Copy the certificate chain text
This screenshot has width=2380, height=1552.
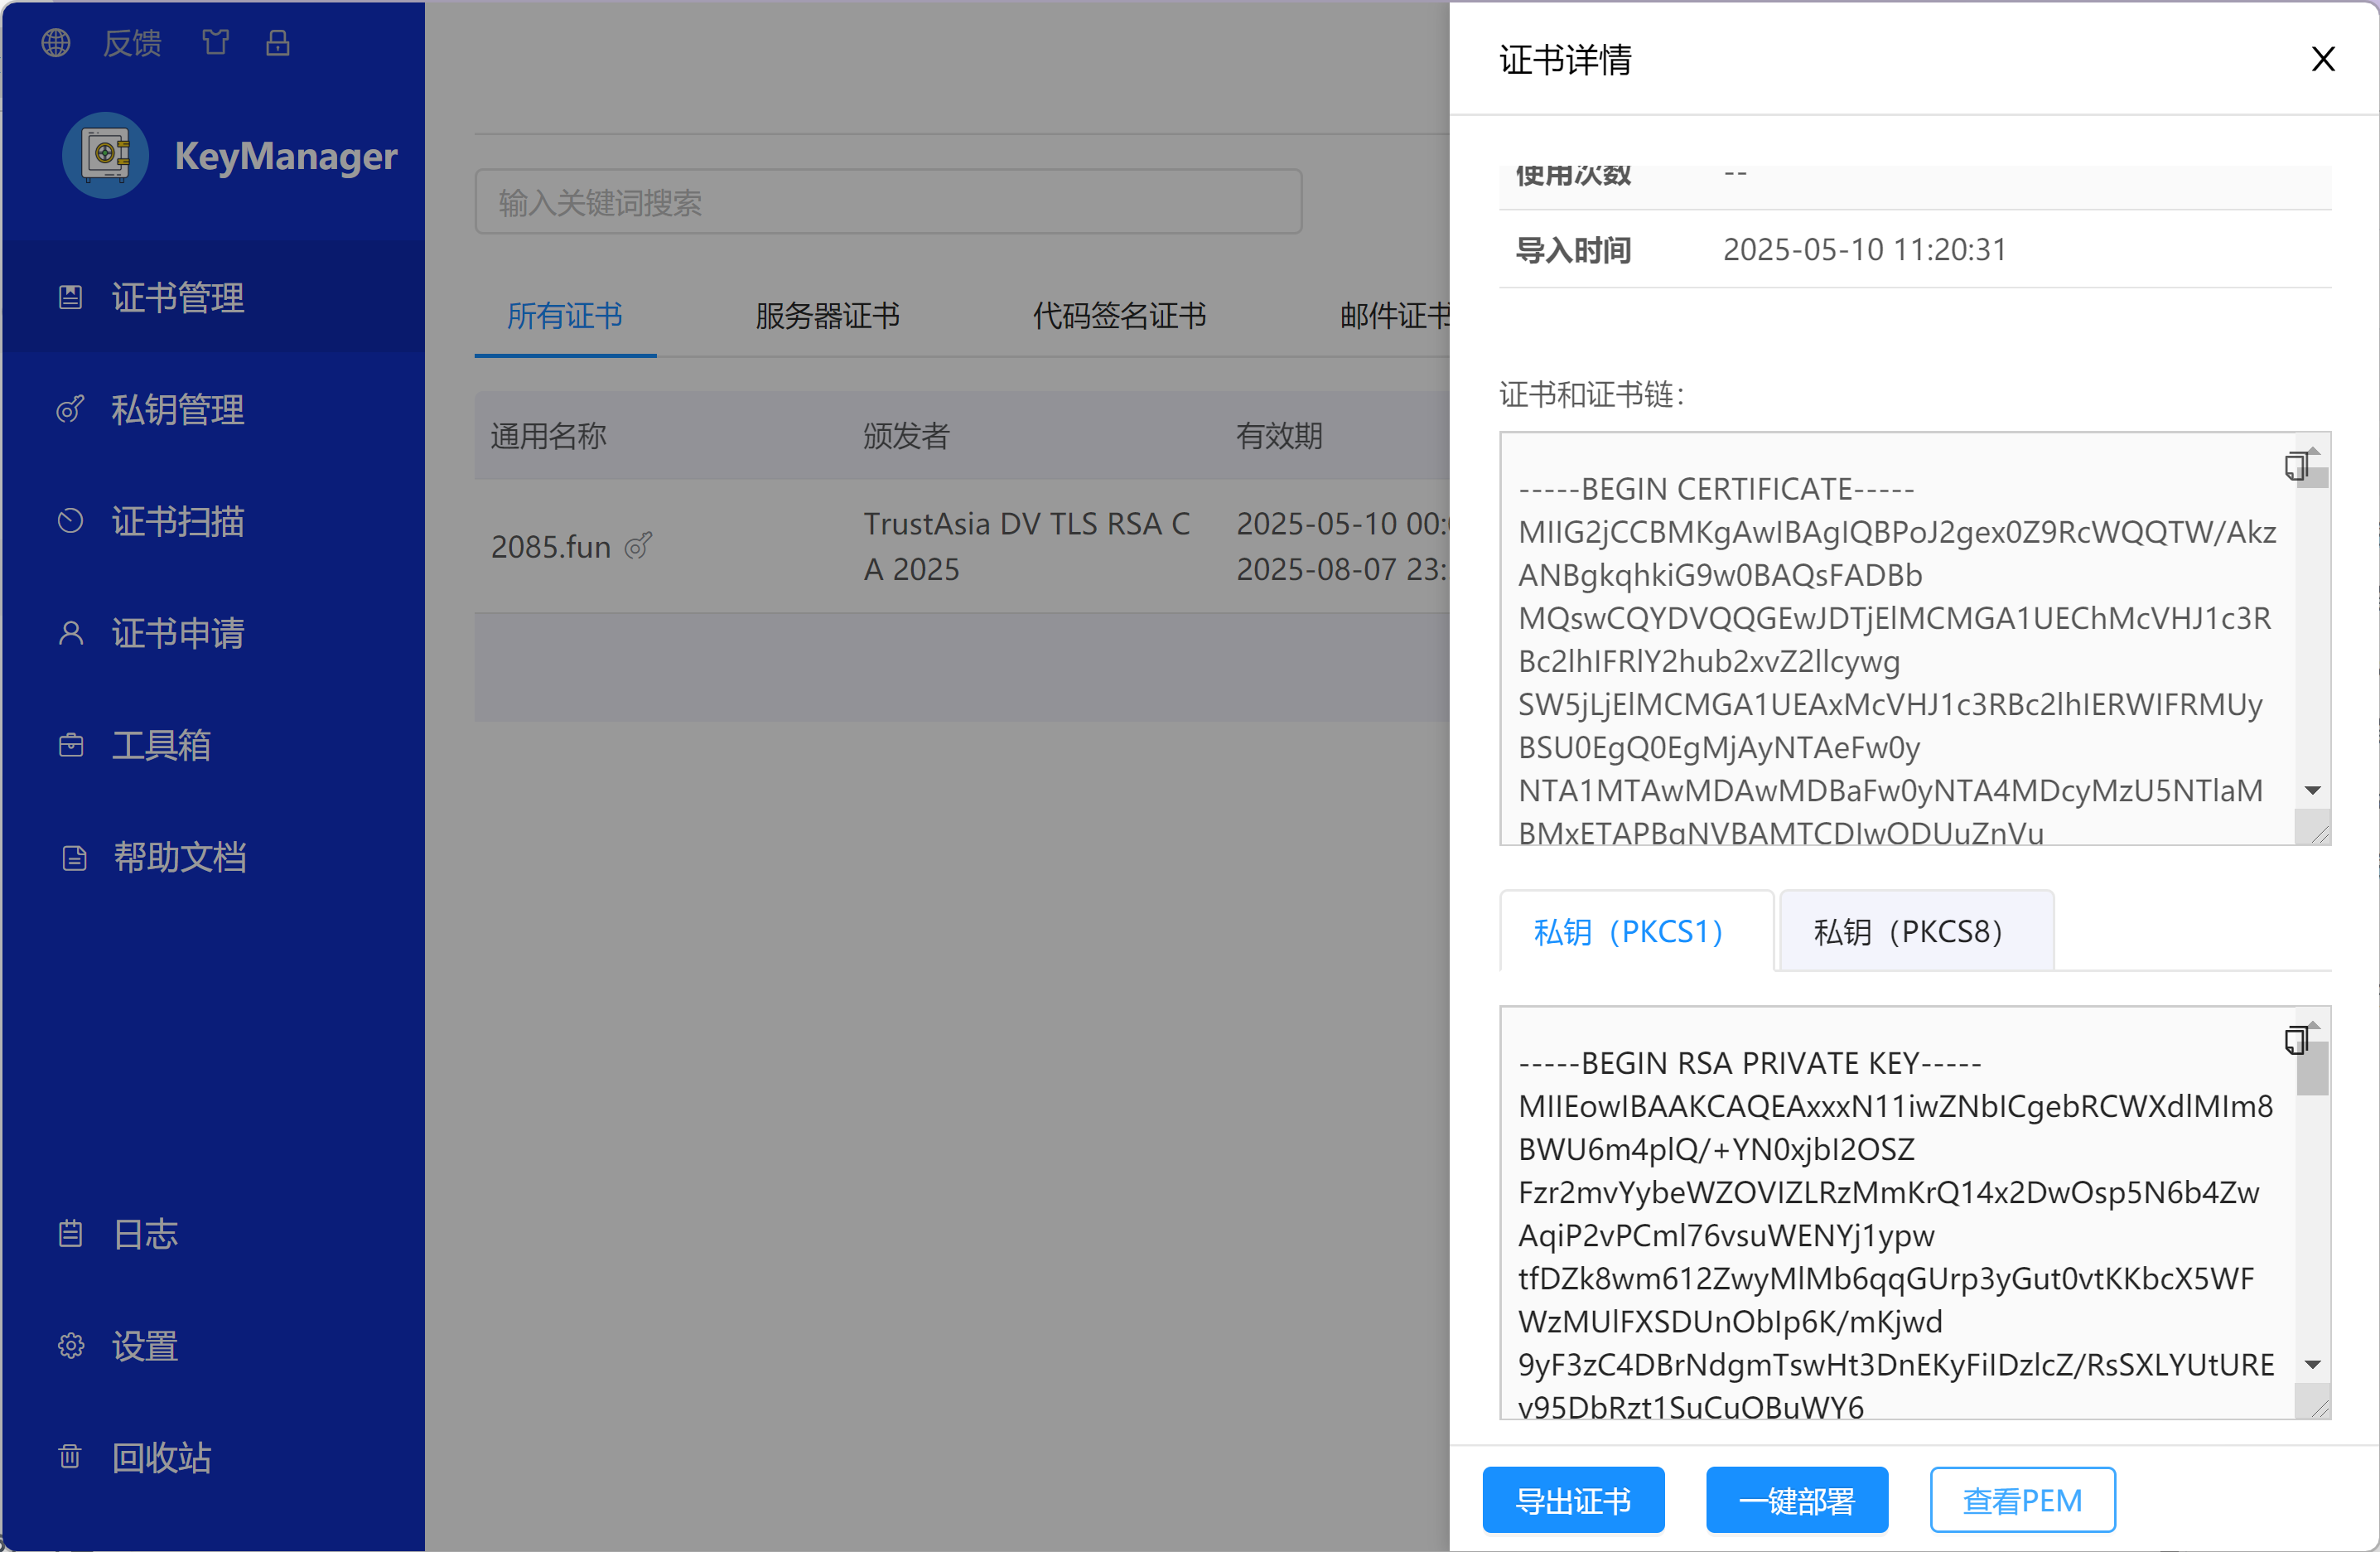pyautogui.click(x=2295, y=466)
